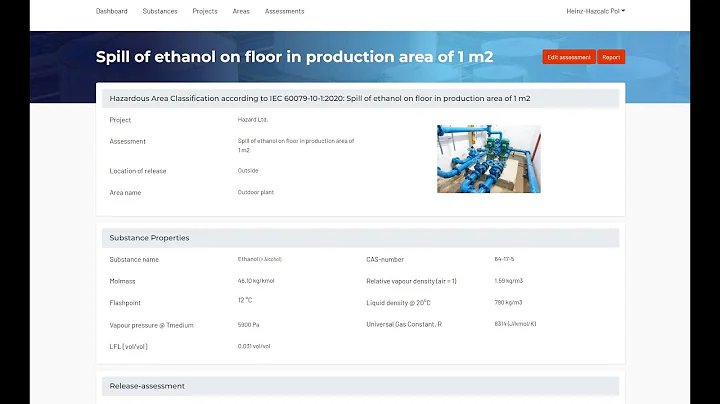720x404 pixels.
Task: Click the 'Vapour pressure @ Tmedium' label
Action: pyautogui.click(x=152, y=325)
